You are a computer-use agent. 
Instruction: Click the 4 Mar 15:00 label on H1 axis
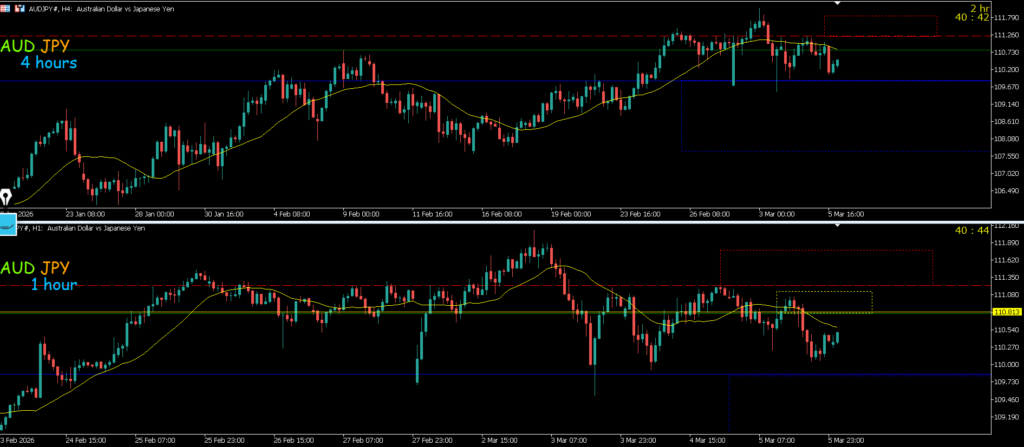click(x=708, y=438)
